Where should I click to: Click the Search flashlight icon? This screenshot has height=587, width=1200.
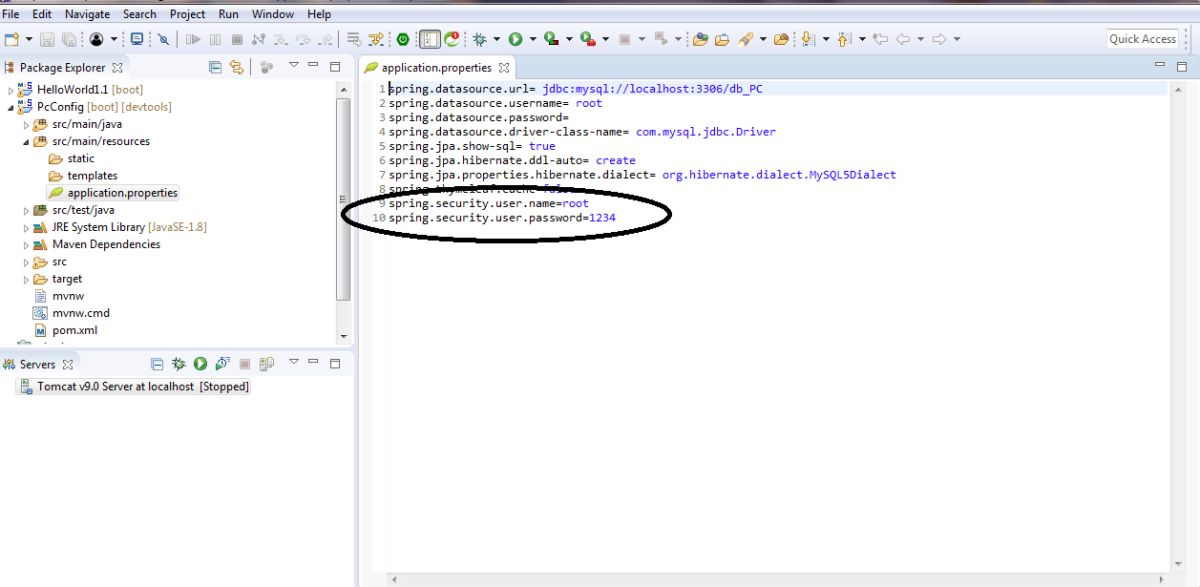coord(745,39)
